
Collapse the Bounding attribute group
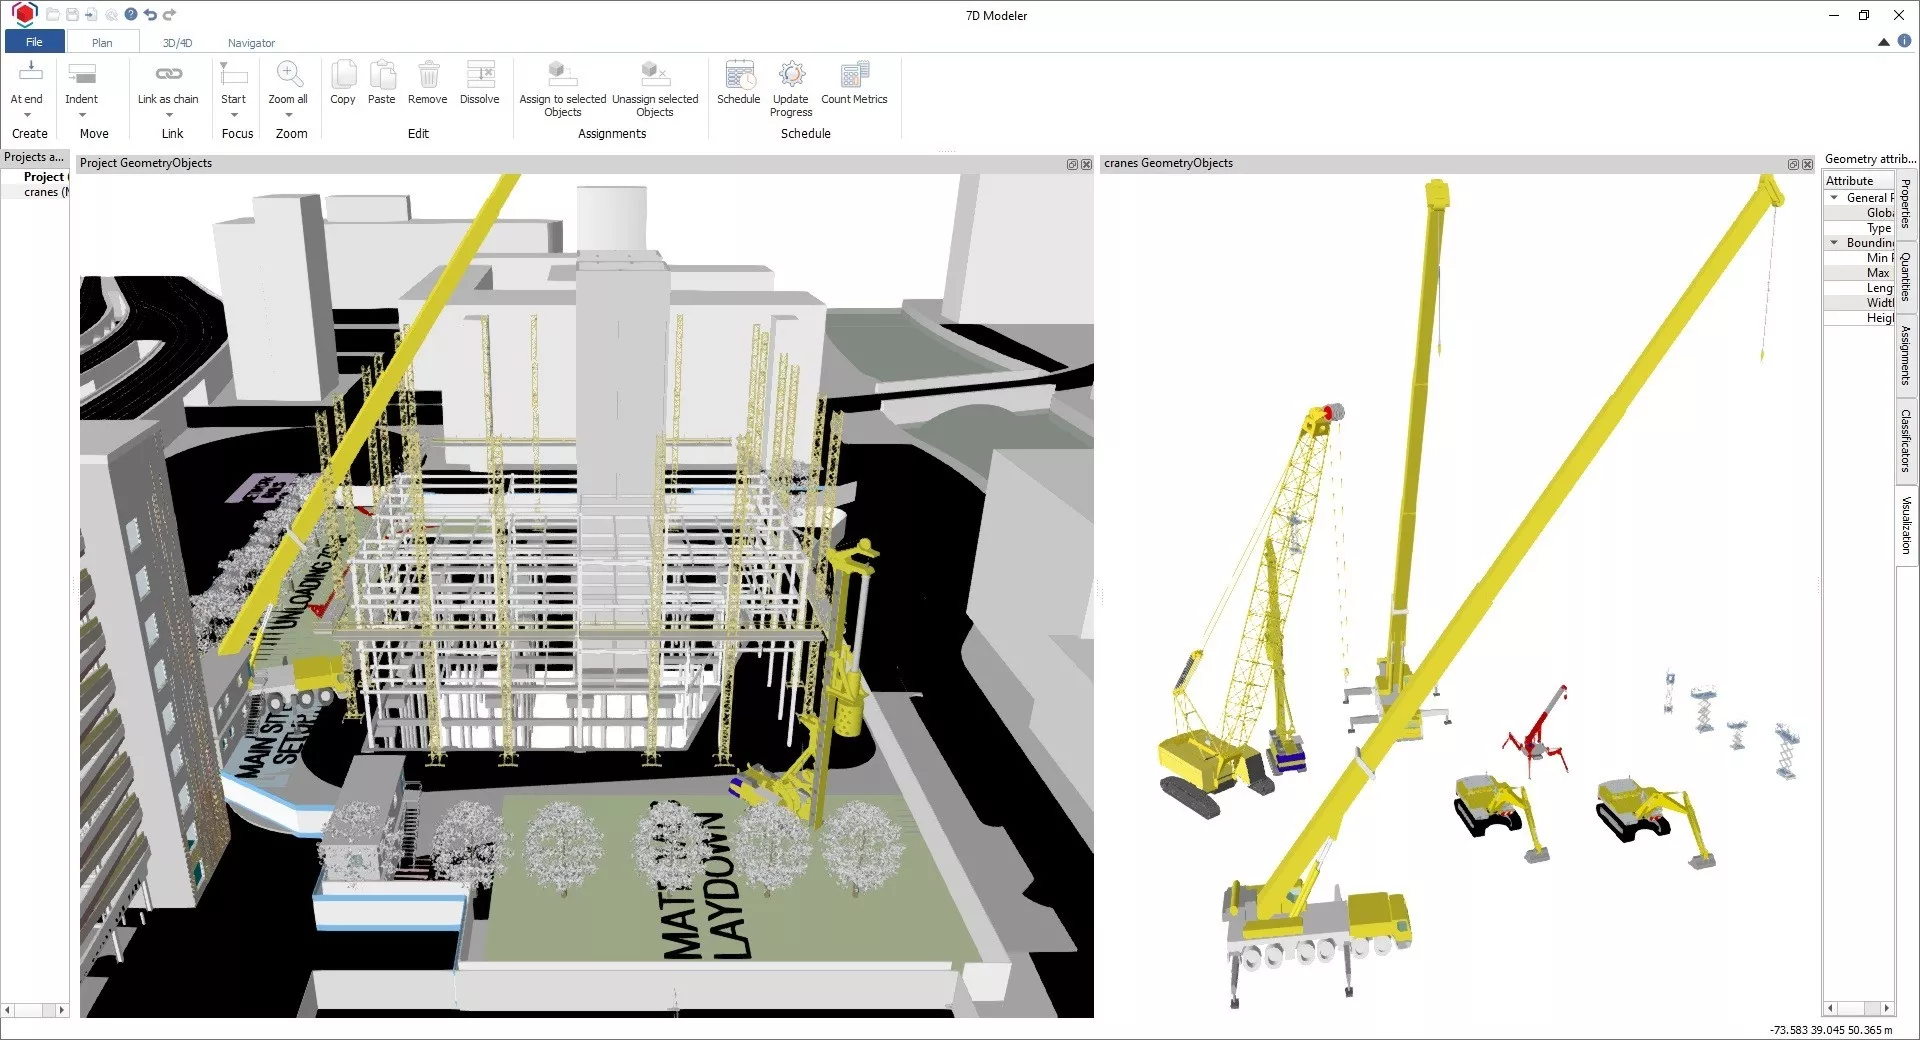click(x=1834, y=243)
